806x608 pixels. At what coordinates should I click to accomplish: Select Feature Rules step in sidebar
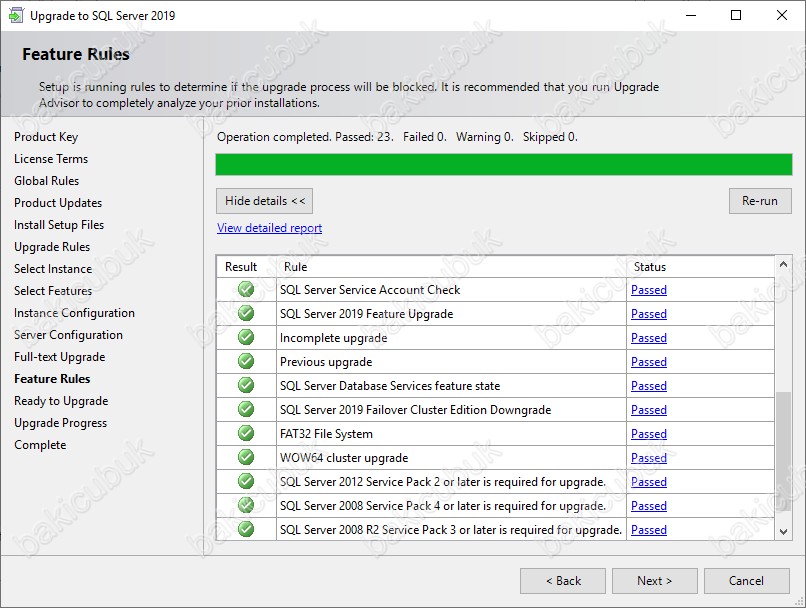coord(52,379)
